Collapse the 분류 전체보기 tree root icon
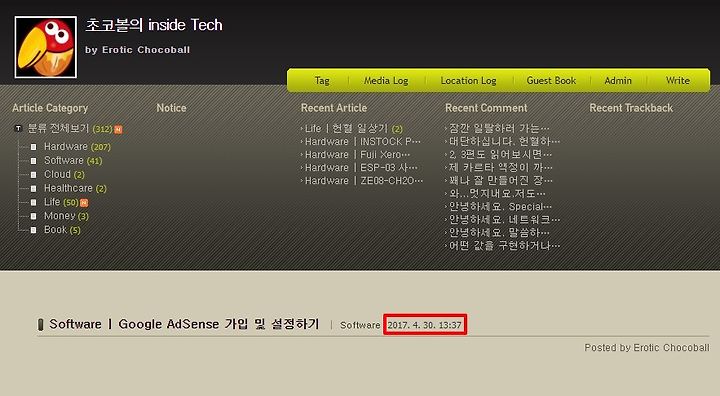The height and width of the screenshot is (396, 720). (x=18, y=129)
